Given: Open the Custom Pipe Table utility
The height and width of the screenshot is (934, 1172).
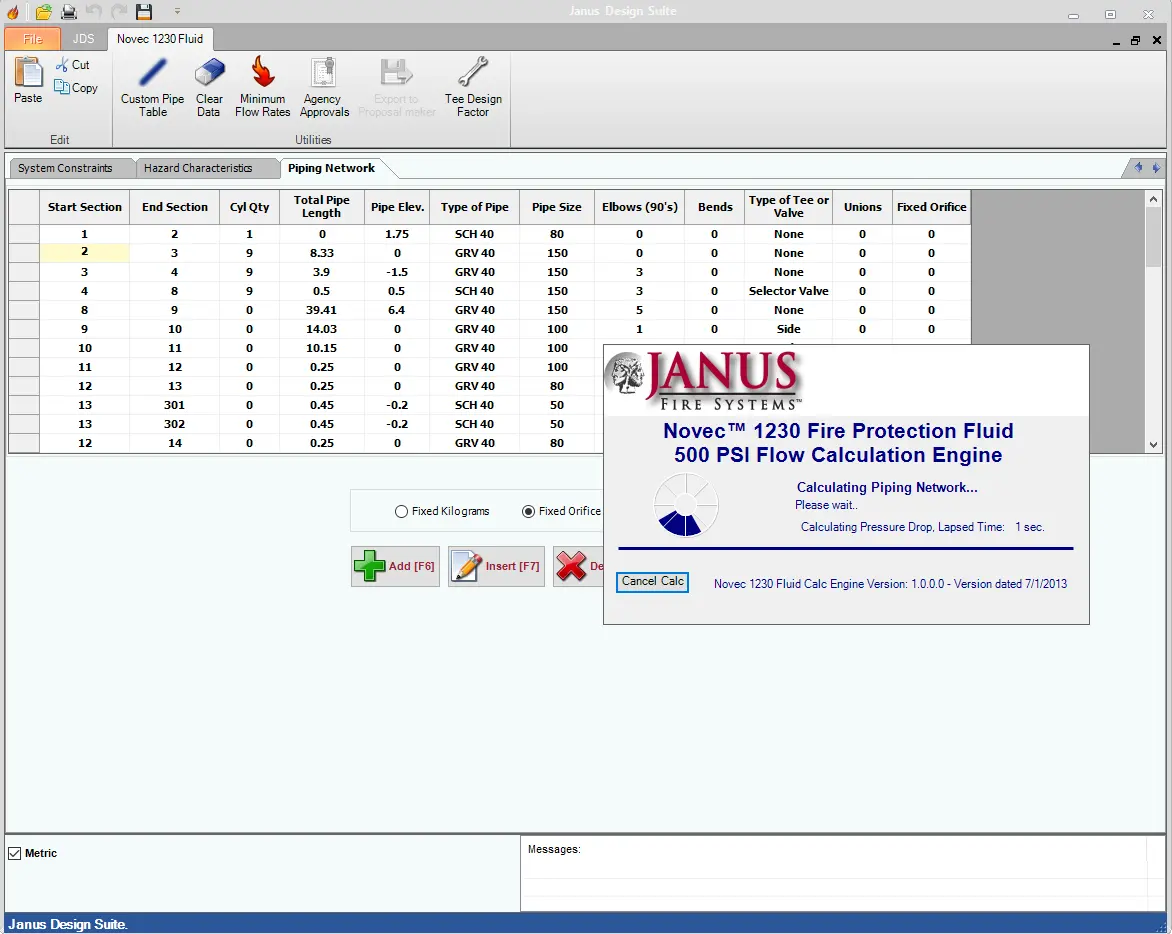Looking at the screenshot, I should tap(152, 87).
